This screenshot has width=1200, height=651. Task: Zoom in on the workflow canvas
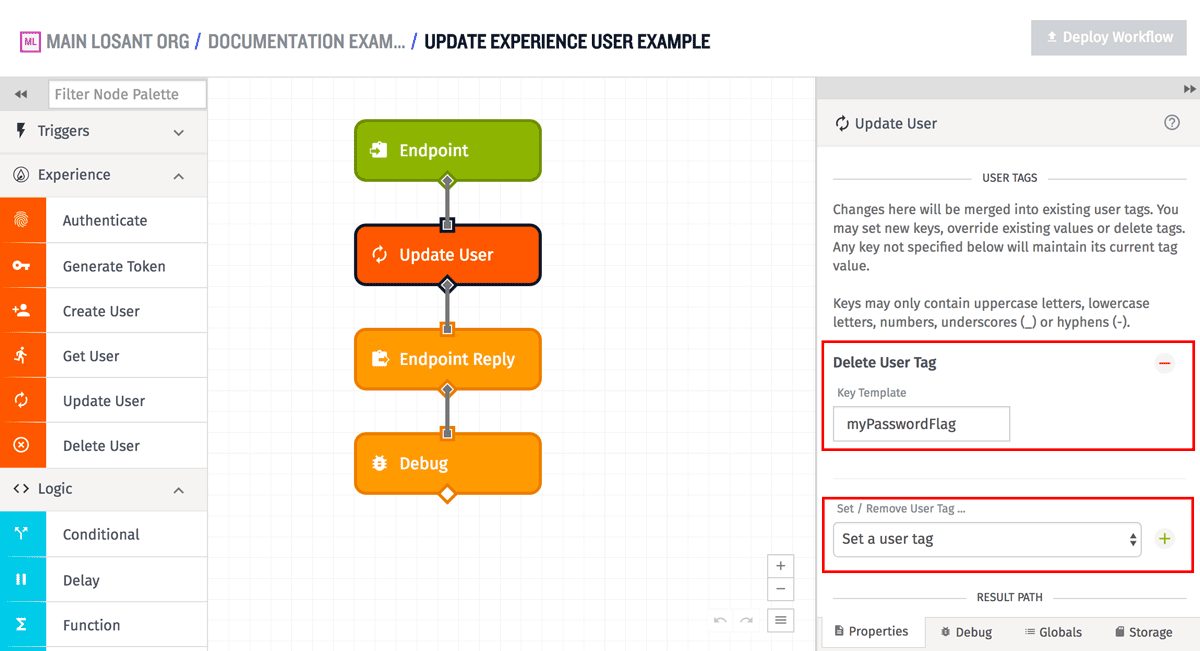780,566
